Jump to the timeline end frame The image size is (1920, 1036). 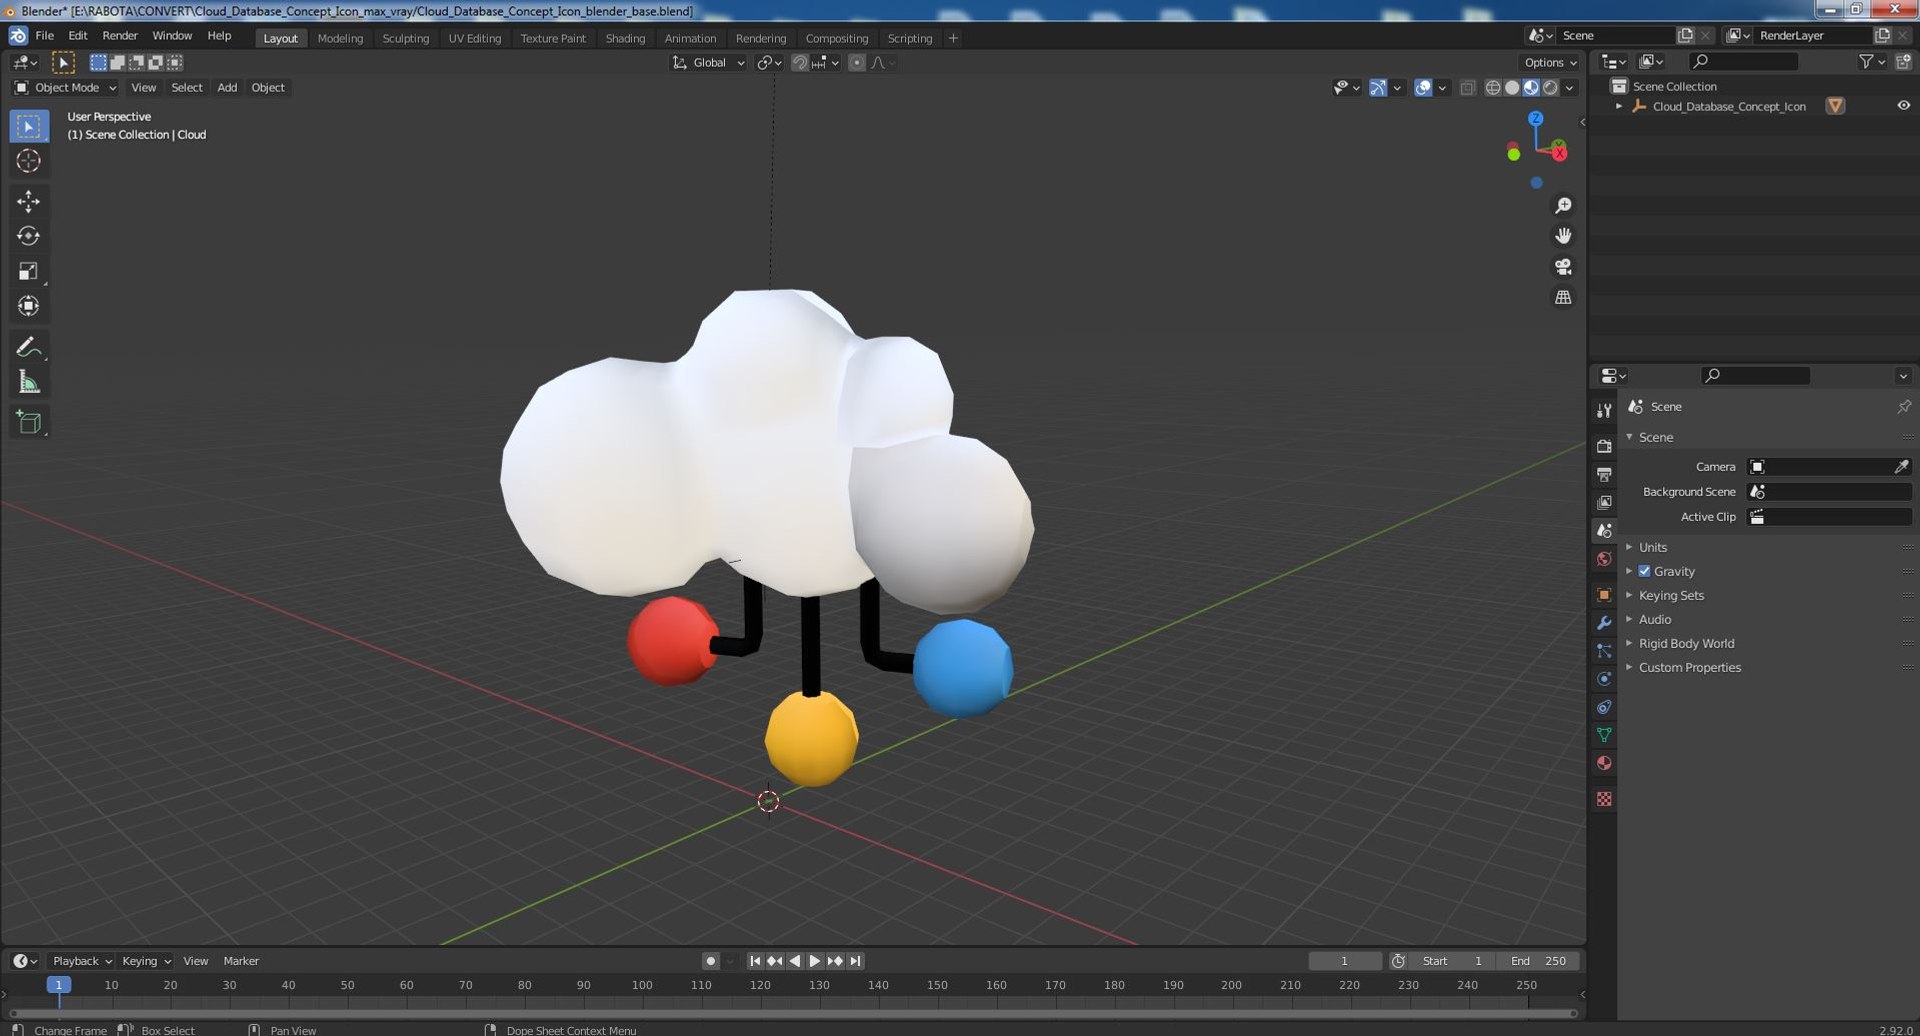855,961
